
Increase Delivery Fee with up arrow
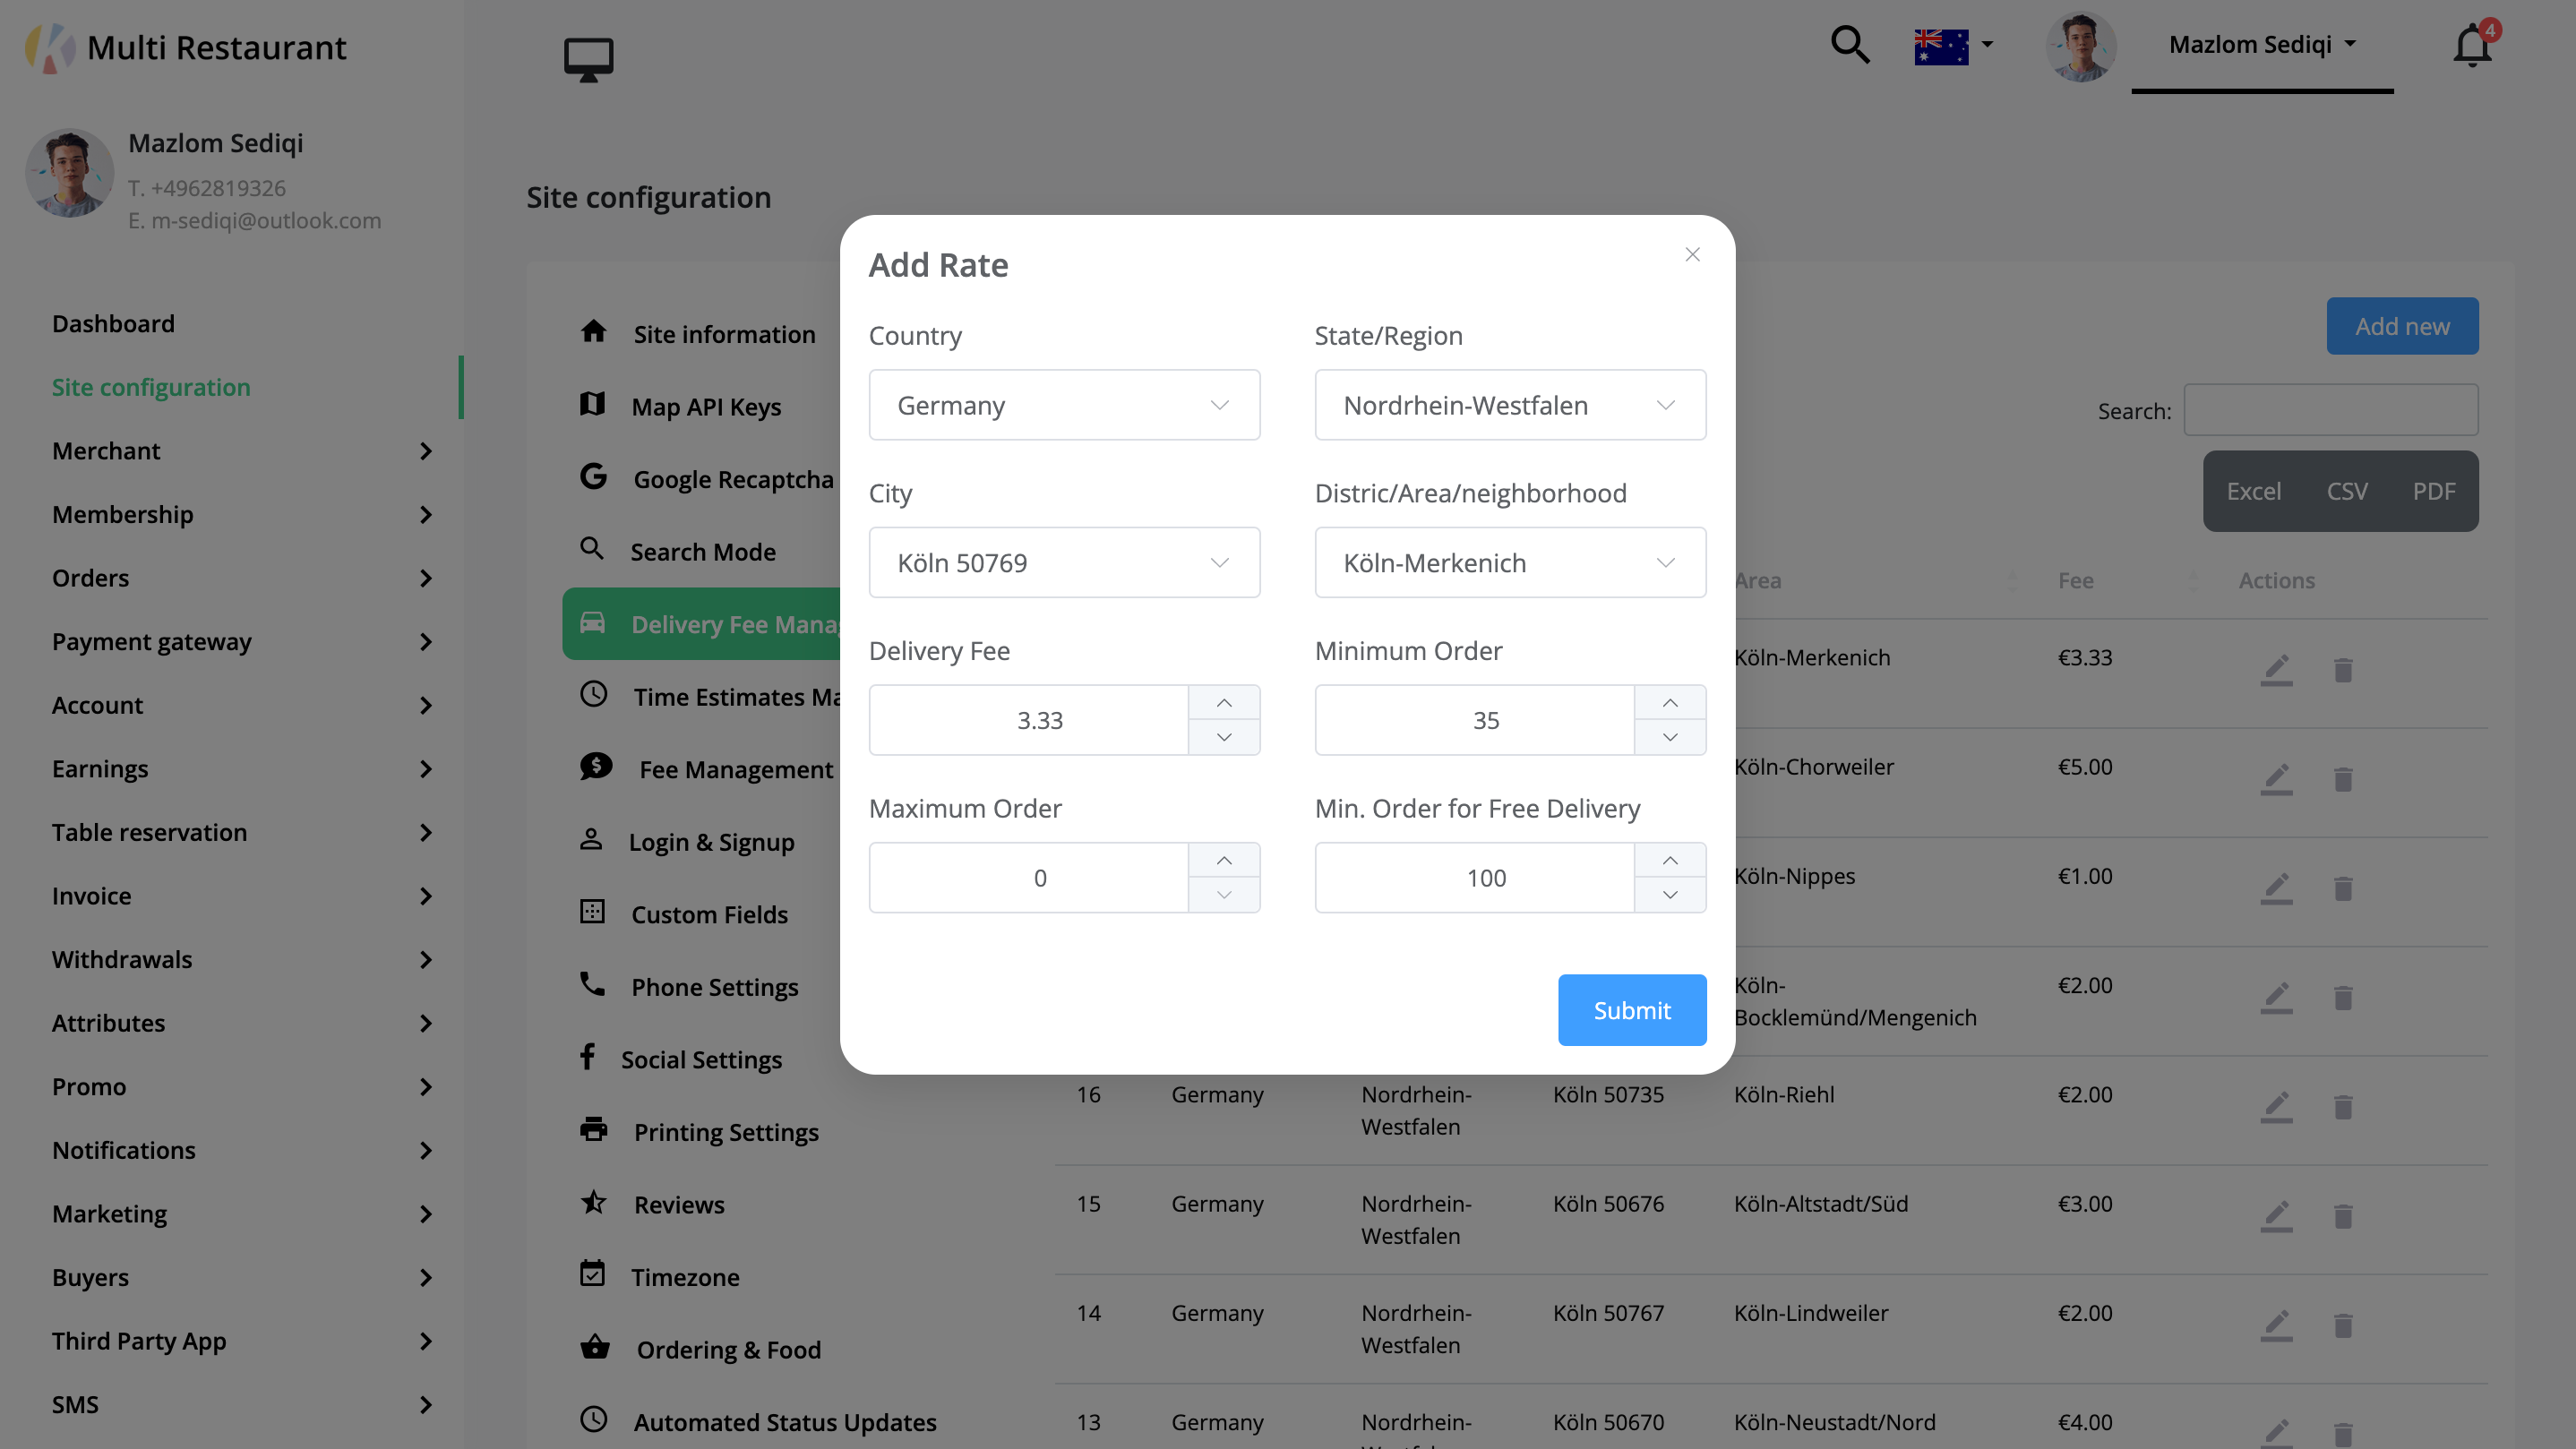(x=1224, y=703)
